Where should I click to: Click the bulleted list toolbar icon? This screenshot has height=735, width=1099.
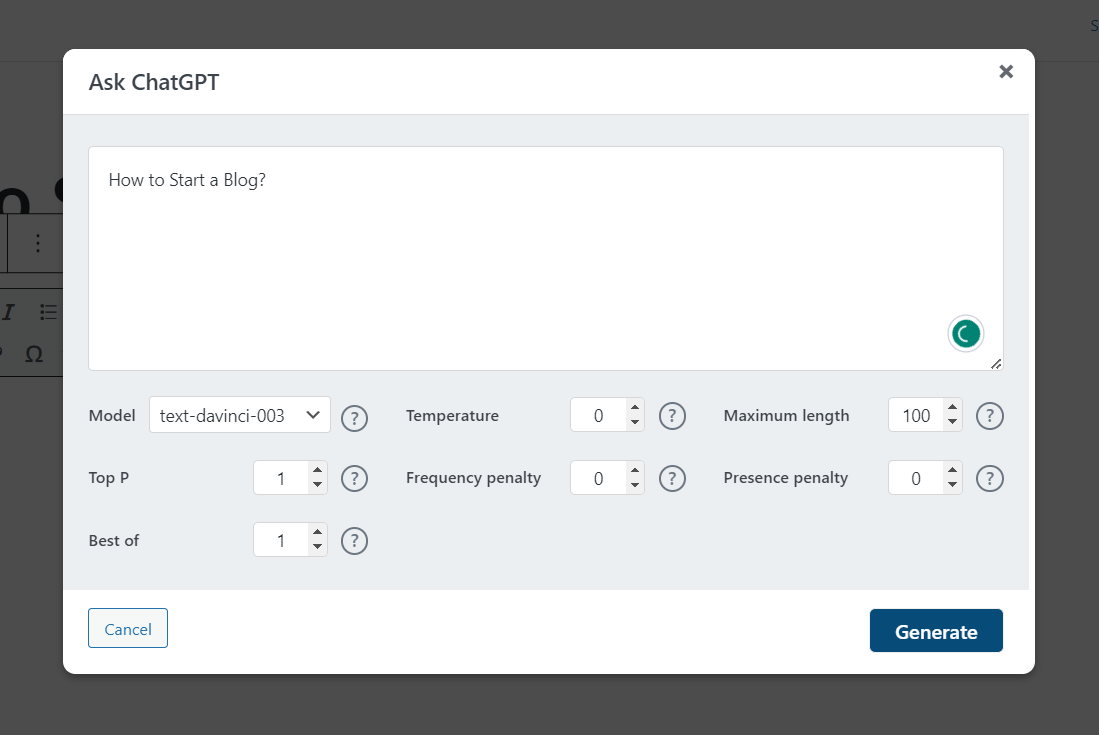(48, 312)
